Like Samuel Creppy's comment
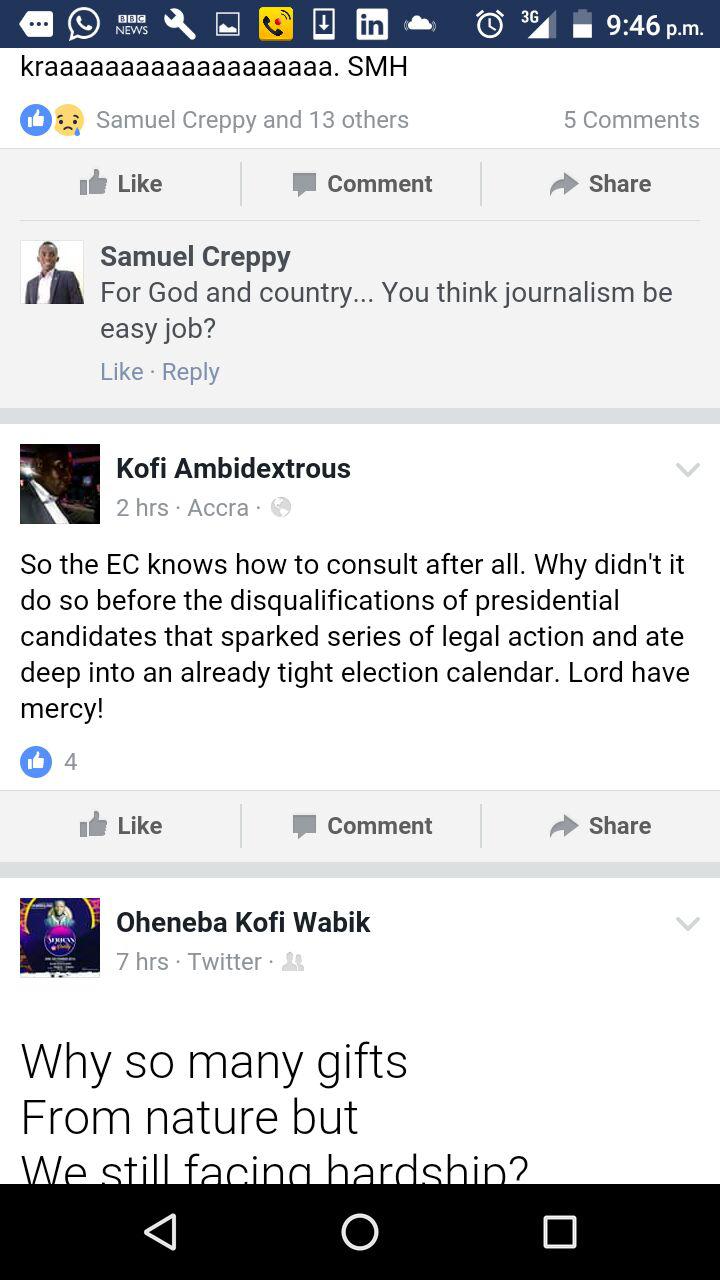 tap(121, 371)
